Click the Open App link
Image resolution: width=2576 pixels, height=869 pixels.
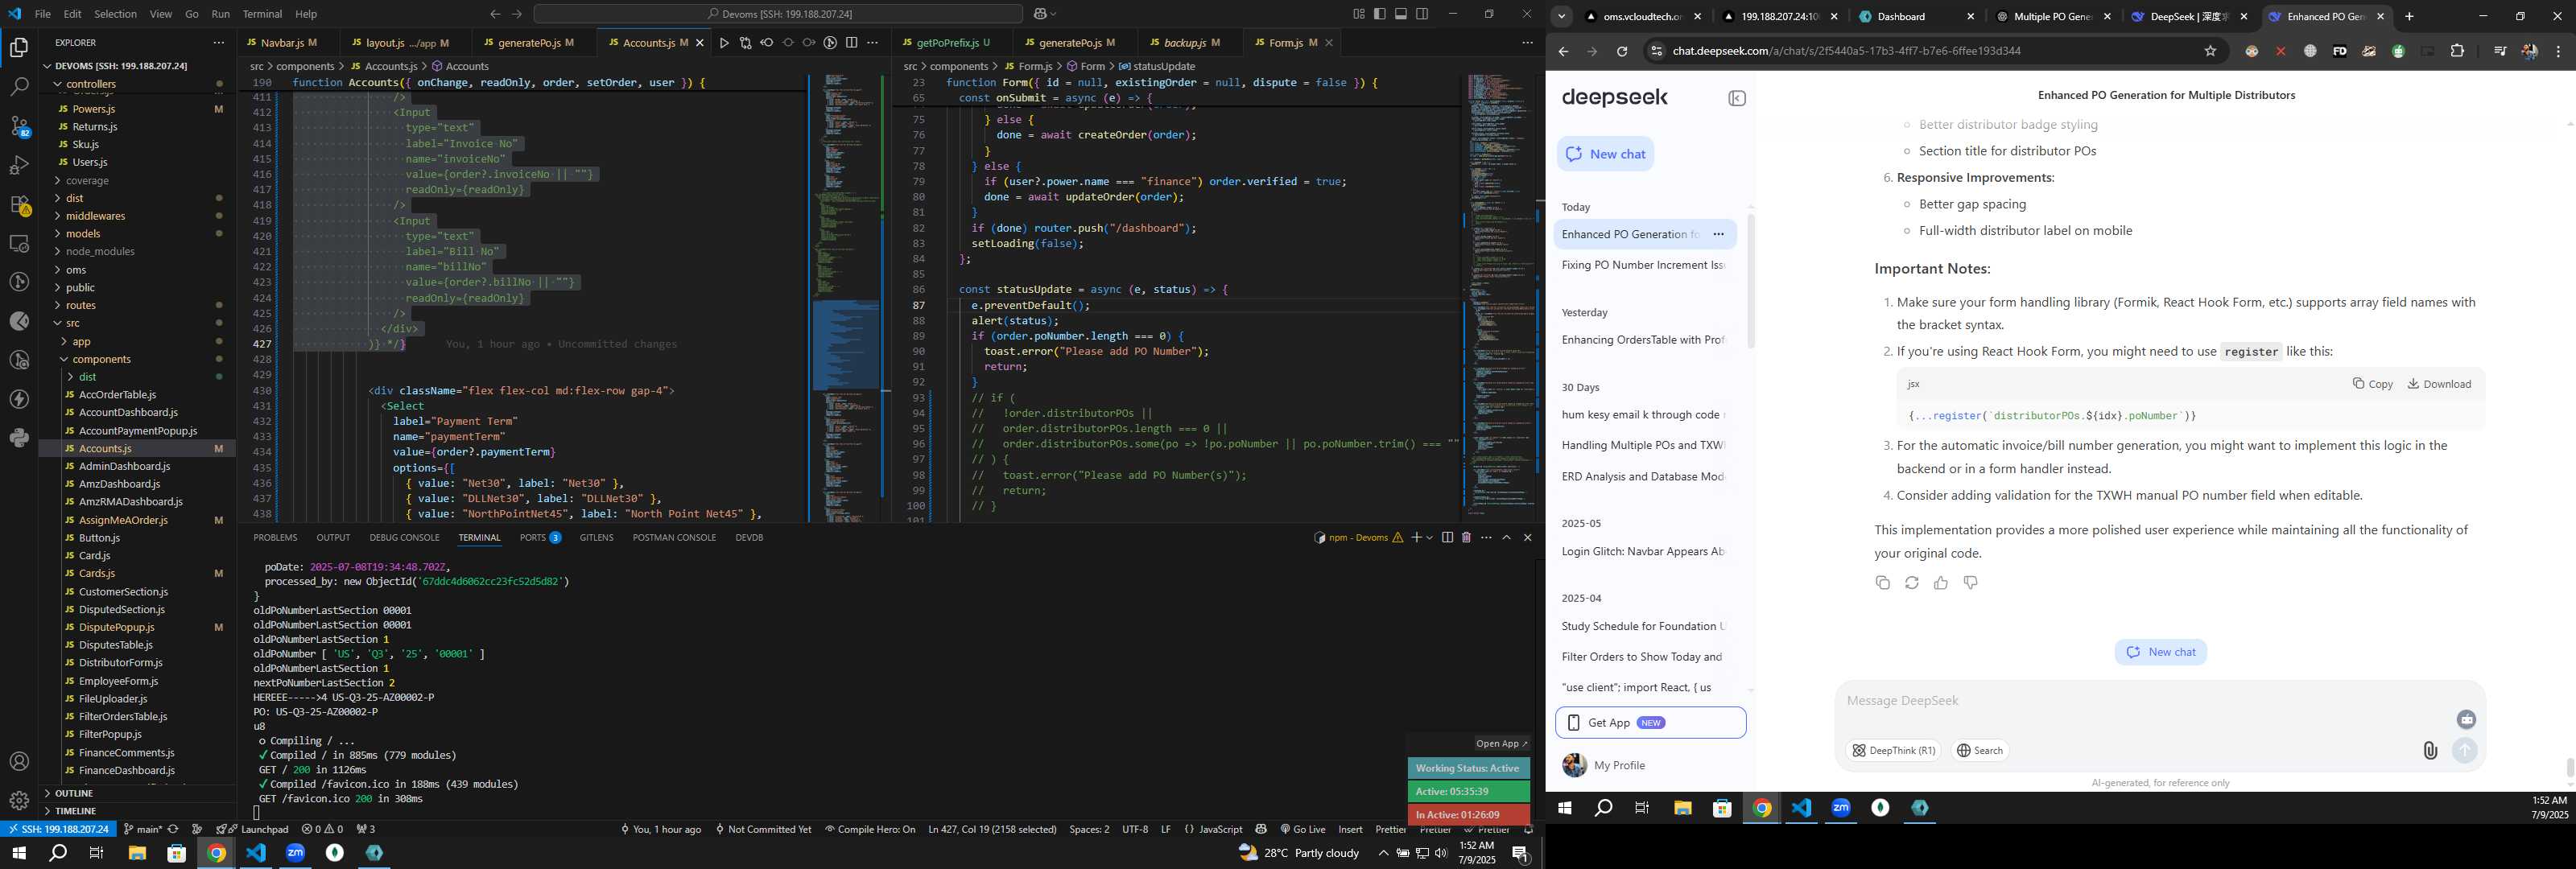(1502, 744)
